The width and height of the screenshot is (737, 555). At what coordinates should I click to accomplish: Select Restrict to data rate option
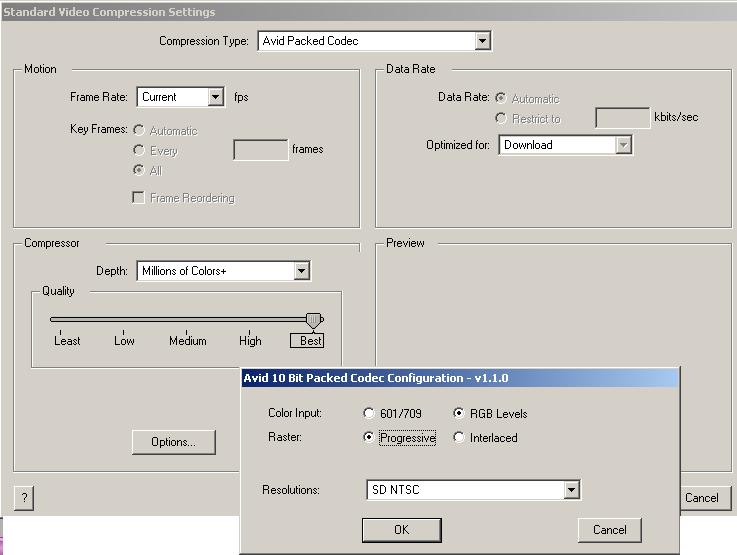click(x=501, y=118)
